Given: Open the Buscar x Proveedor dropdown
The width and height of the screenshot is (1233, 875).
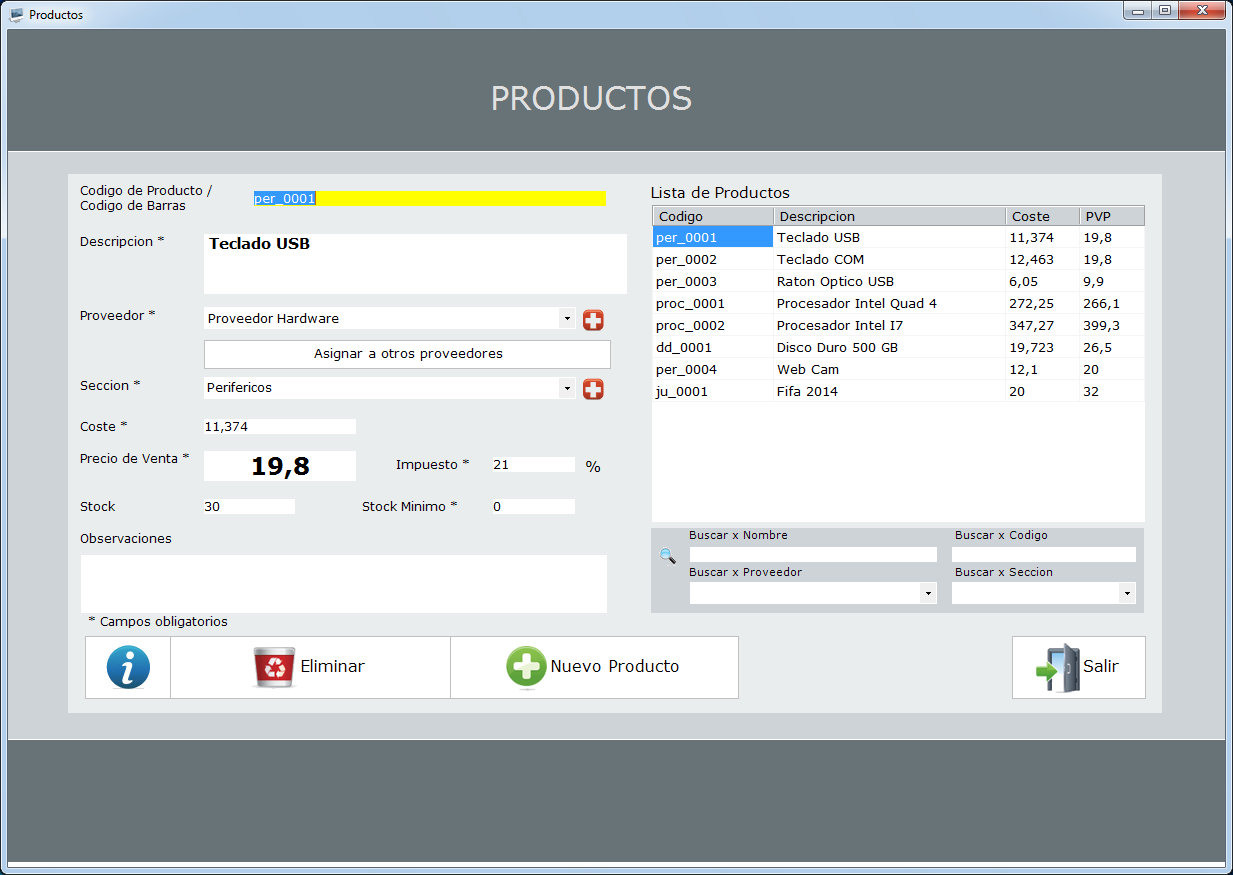Looking at the screenshot, I should coord(929,593).
